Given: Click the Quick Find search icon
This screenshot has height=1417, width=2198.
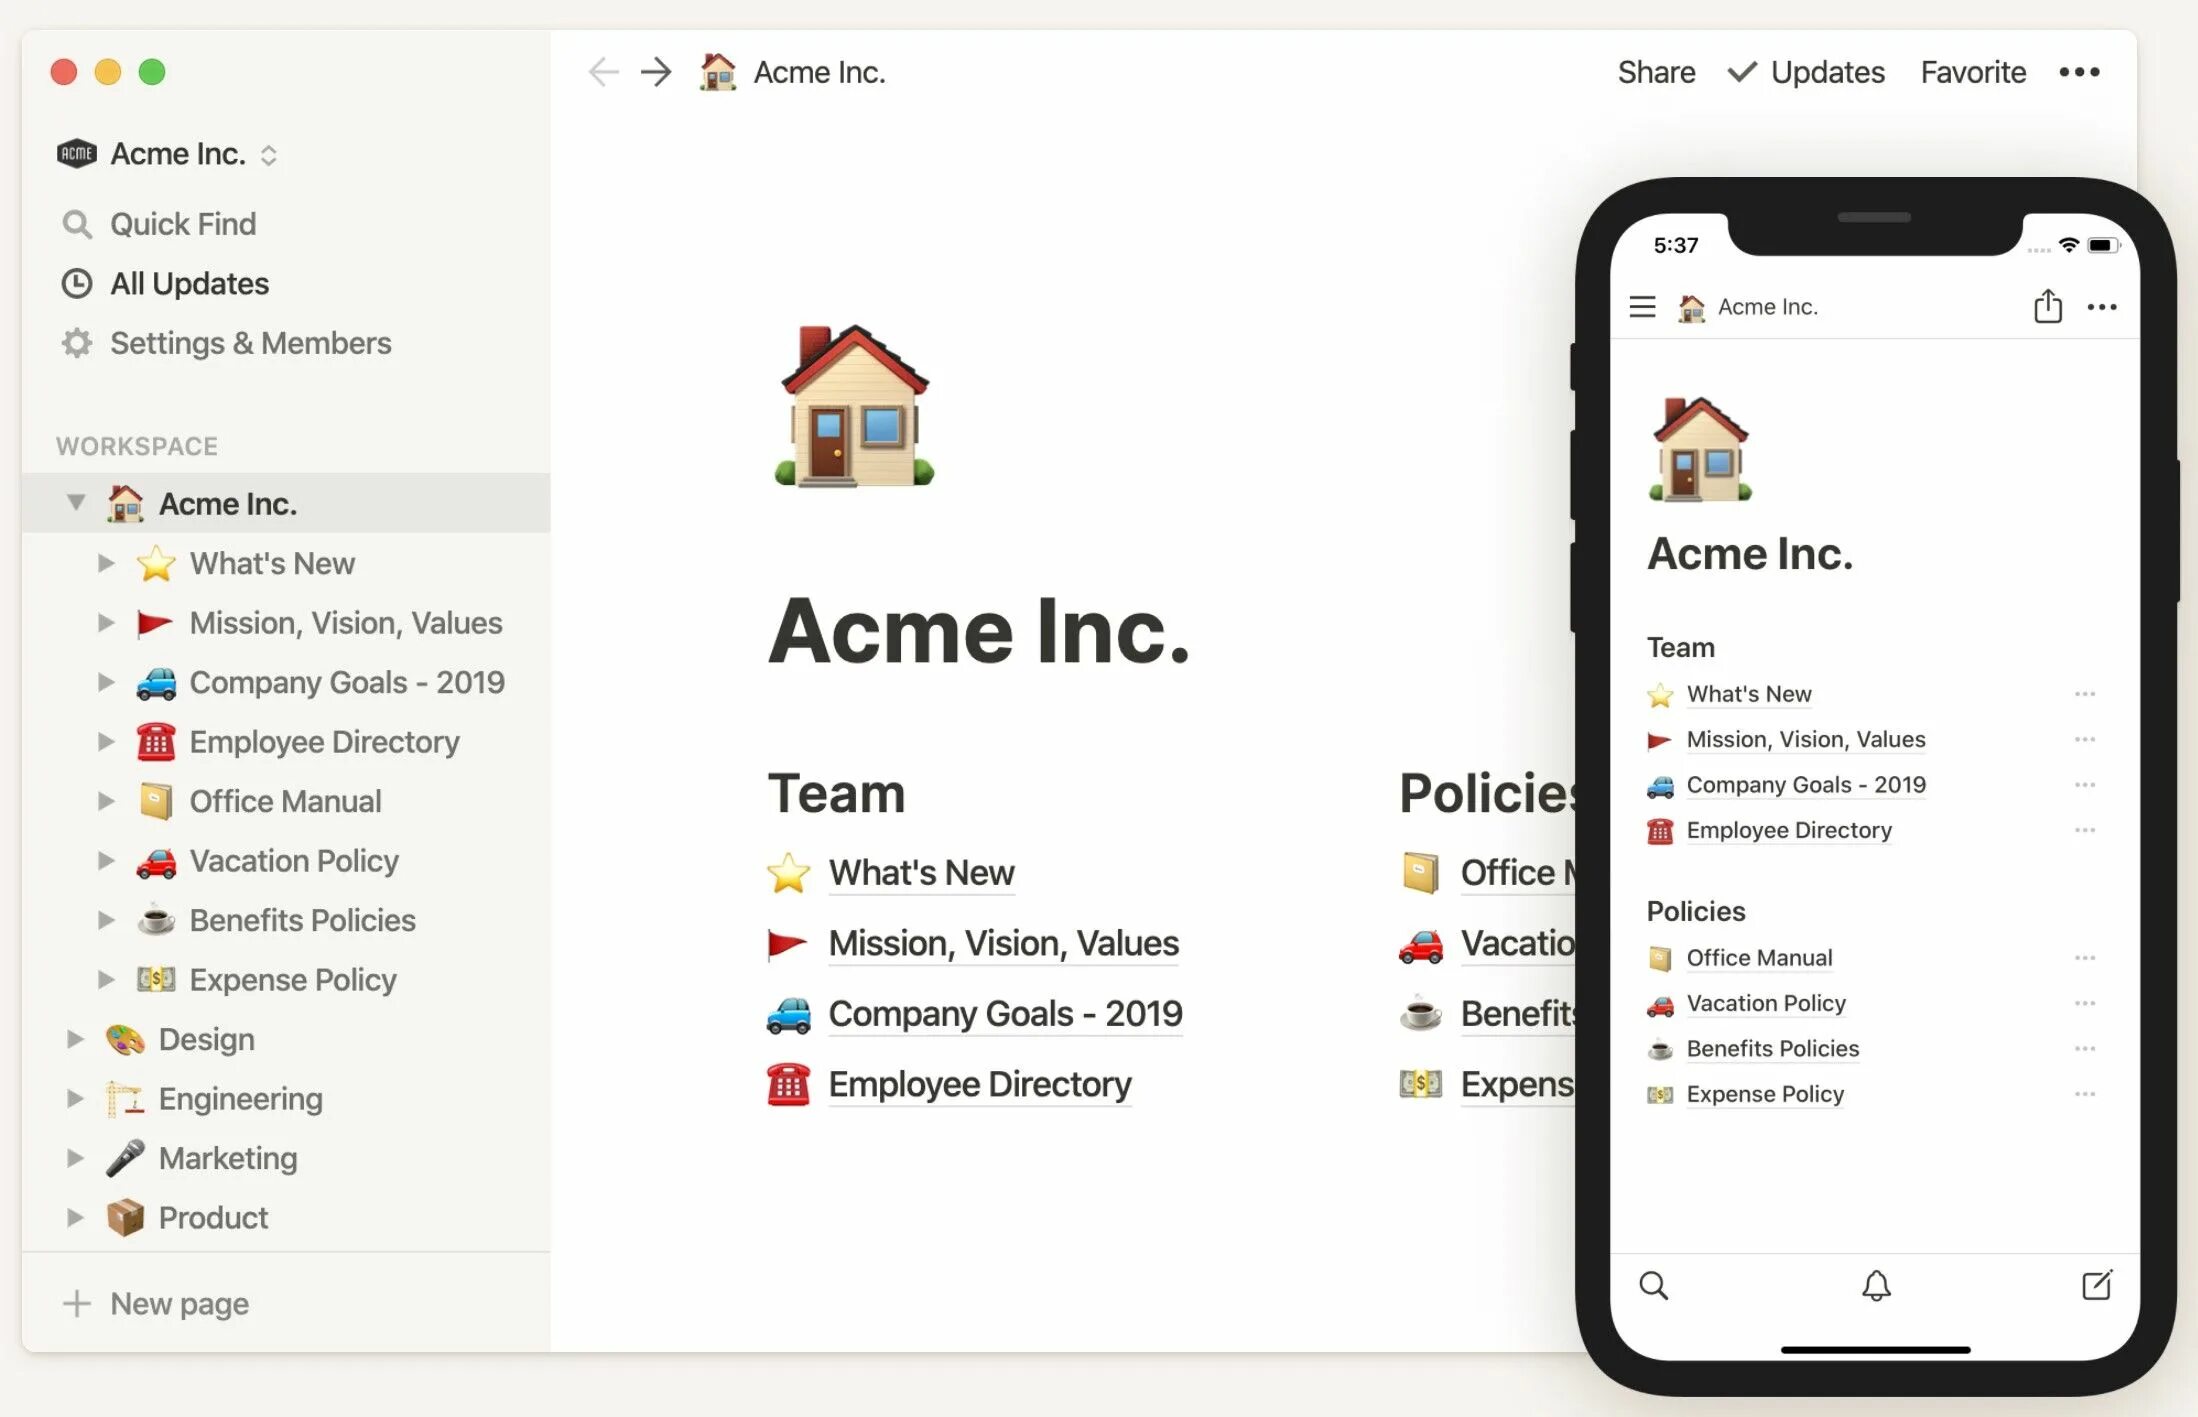Looking at the screenshot, I should click(x=75, y=223).
